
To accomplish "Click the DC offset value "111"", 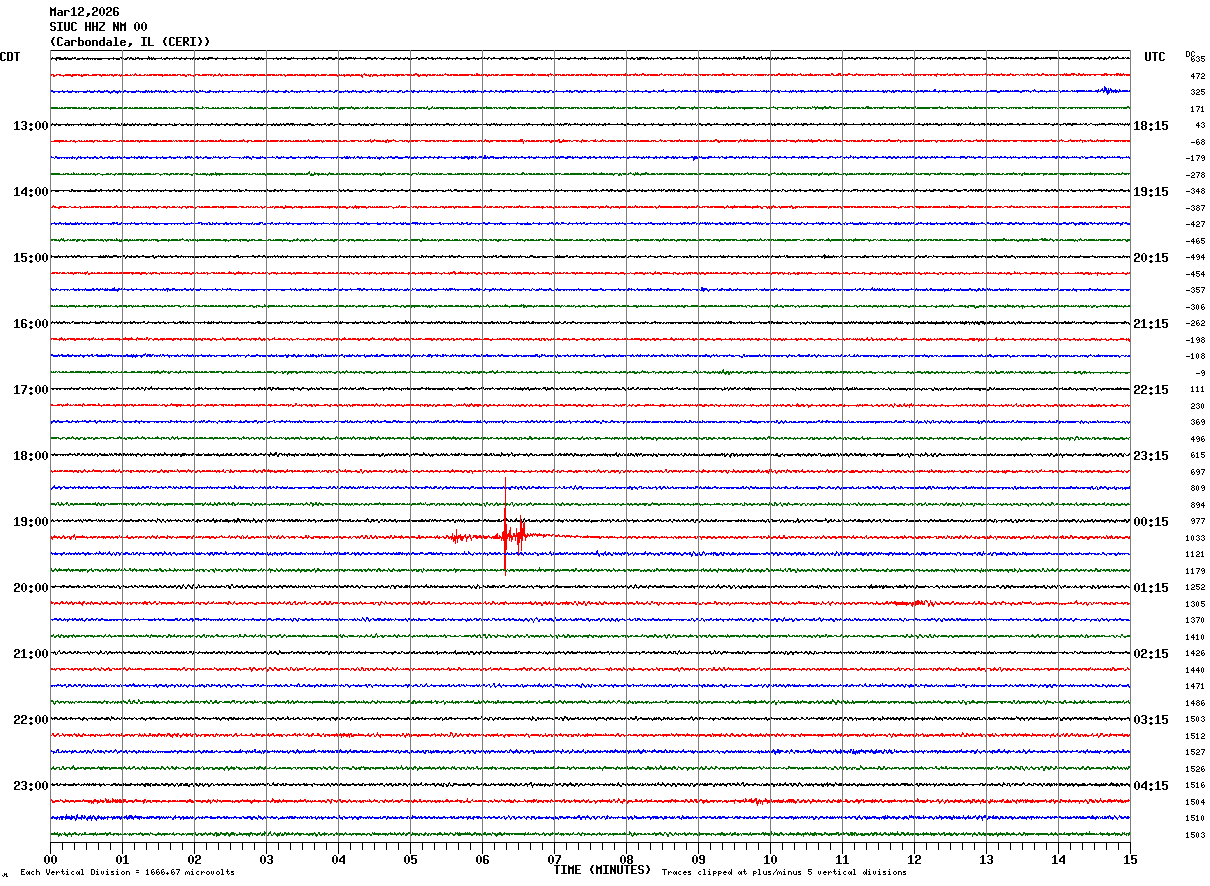I will pos(1197,389).
